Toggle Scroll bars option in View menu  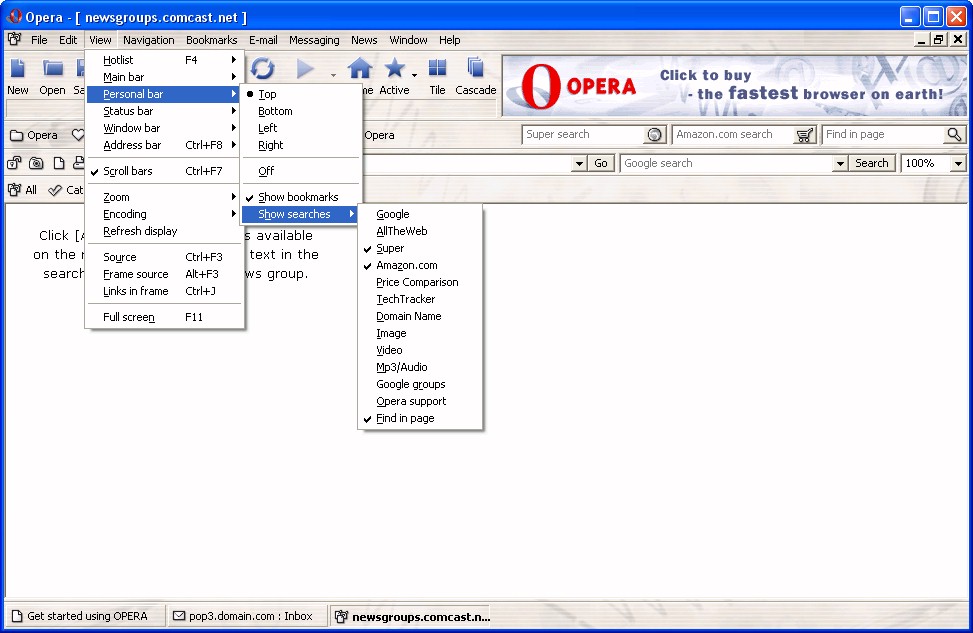point(128,171)
